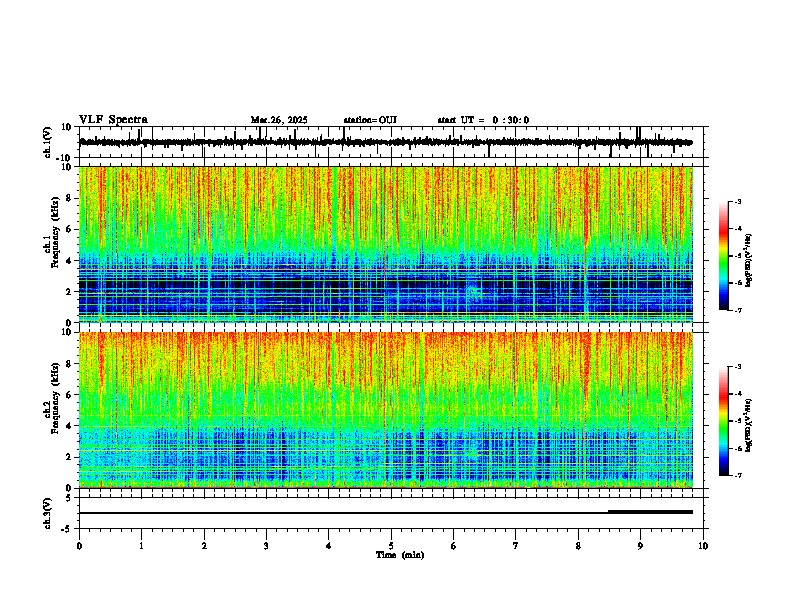Click the "-5" tick on ch.3(V) axis
Screen dimensions: 792x612
pyautogui.click(x=68, y=529)
